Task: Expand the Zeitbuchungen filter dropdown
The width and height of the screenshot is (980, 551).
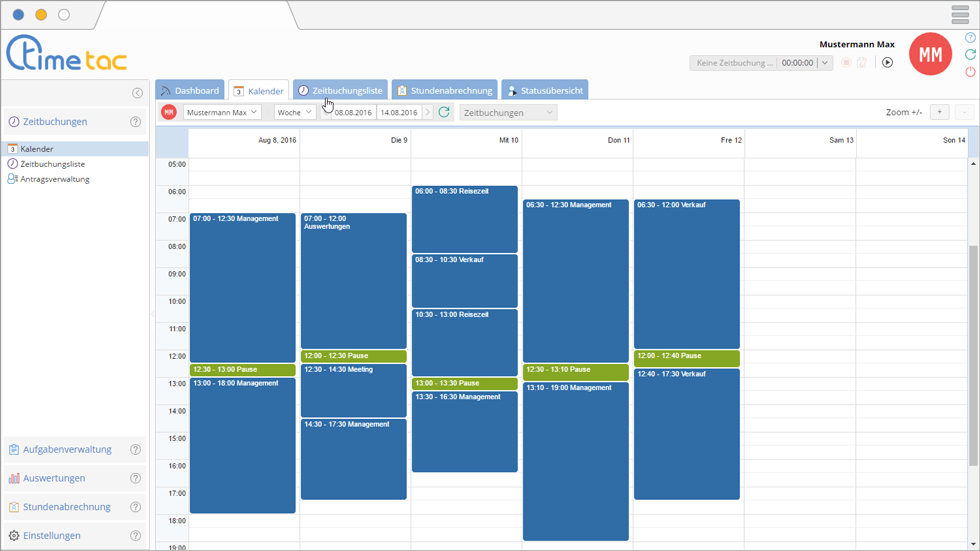Action: pyautogui.click(x=508, y=113)
